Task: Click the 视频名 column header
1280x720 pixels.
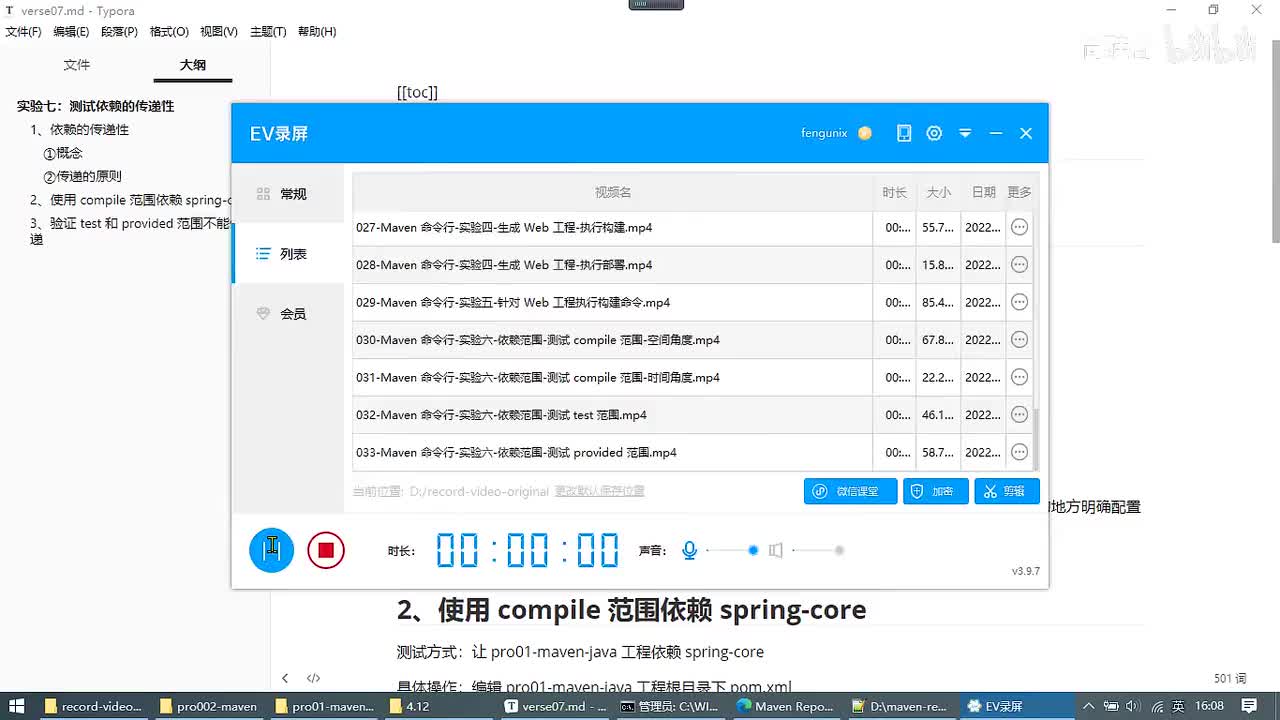Action: tap(613, 192)
